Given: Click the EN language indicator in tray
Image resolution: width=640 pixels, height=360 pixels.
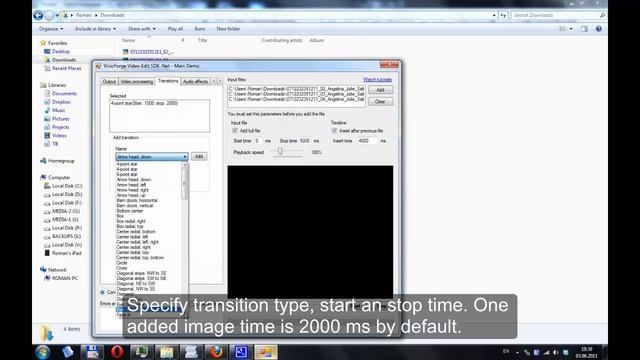Looking at the screenshot, I should pos(506,351).
